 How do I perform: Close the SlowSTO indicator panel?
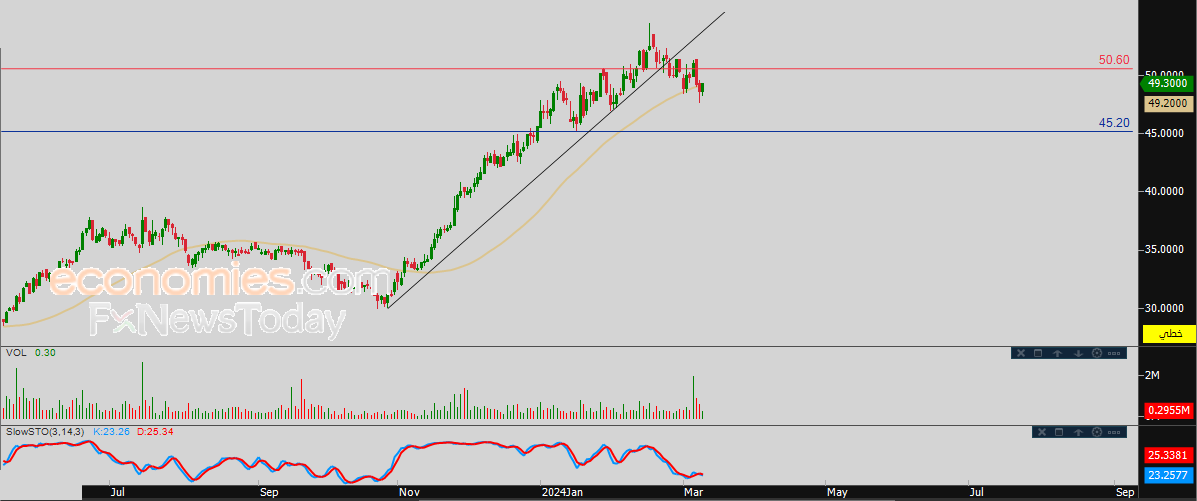click(x=1040, y=432)
